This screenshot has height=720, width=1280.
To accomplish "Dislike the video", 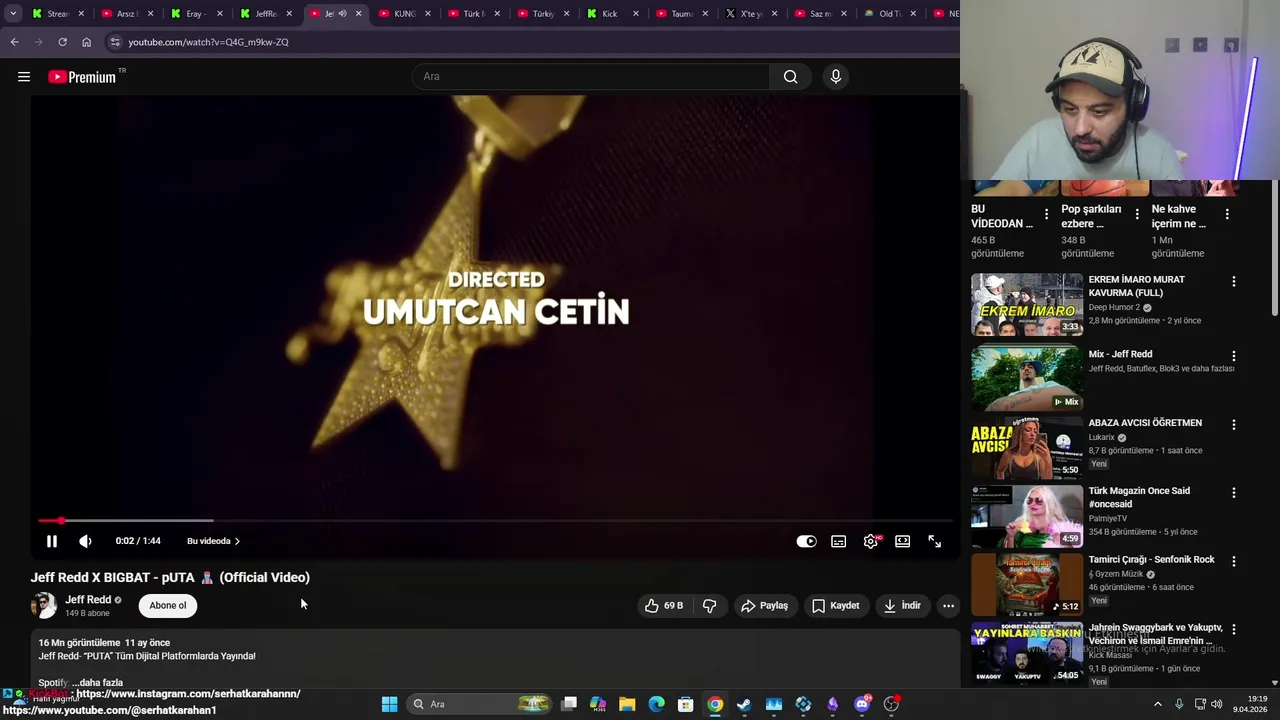I will click(x=709, y=605).
